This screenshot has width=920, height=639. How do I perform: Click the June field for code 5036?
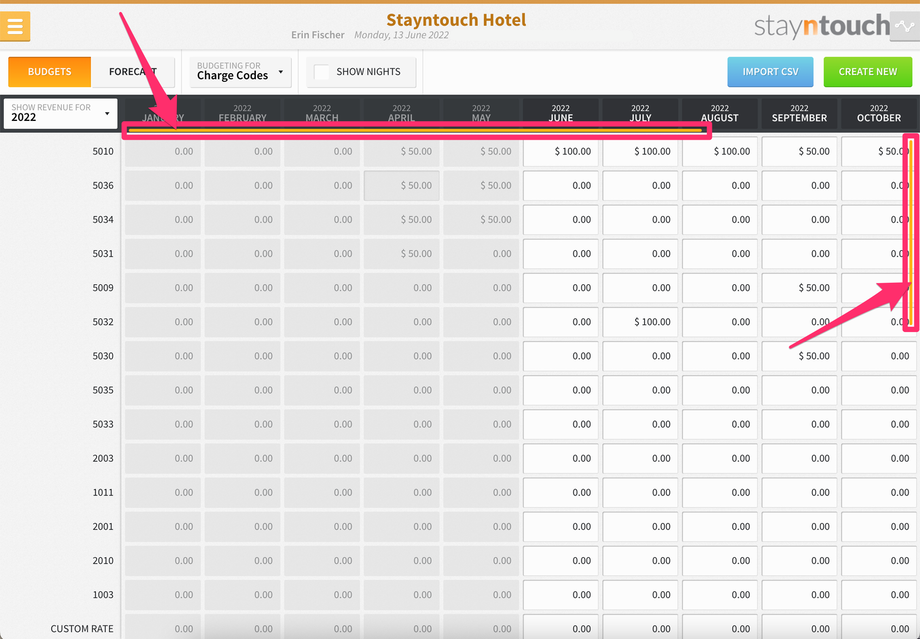pyautogui.click(x=560, y=185)
